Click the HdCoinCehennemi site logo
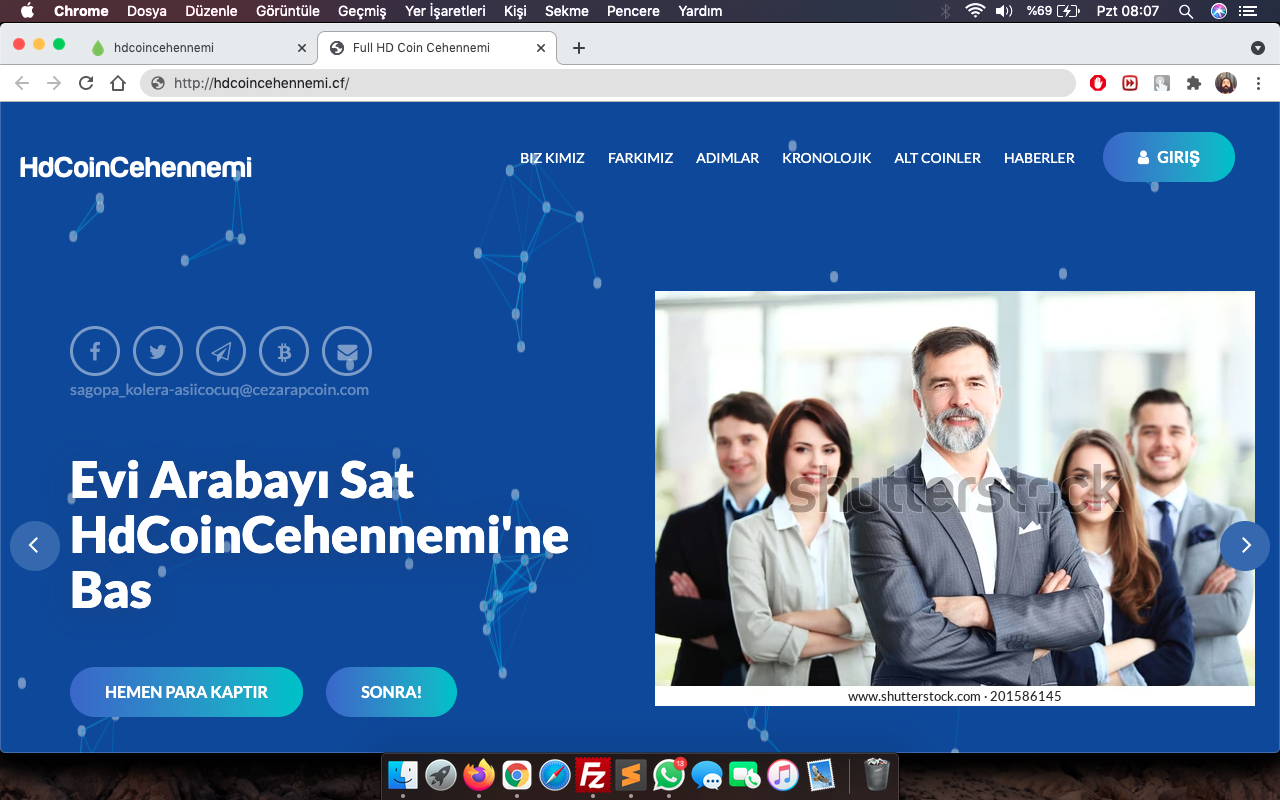This screenshot has width=1280, height=800. pyautogui.click(x=136, y=167)
